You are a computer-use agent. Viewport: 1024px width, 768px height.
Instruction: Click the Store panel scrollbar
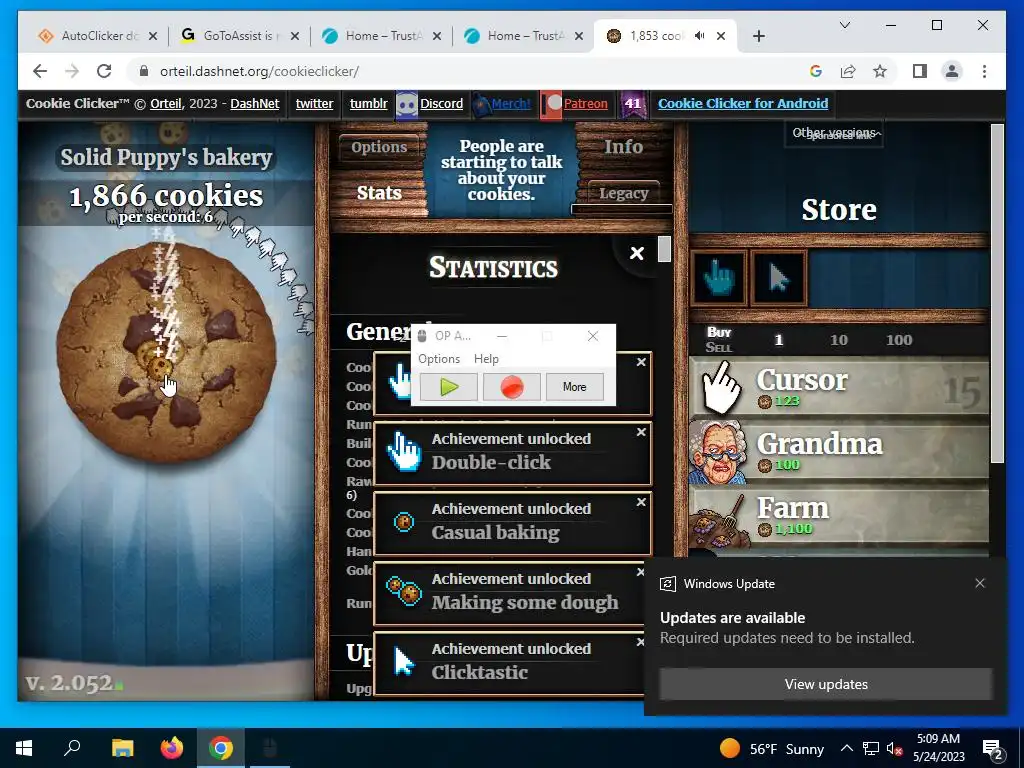point(997,294)
